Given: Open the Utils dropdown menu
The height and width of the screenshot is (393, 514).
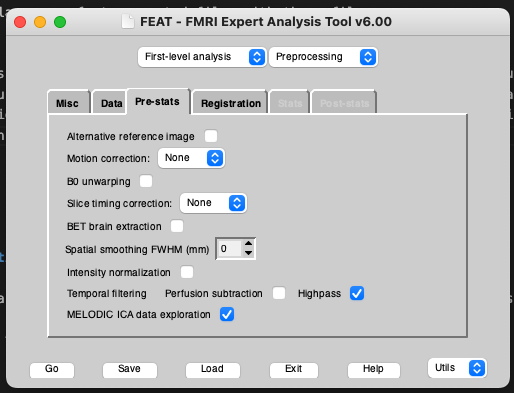Looking at the screenshot, I should (457, 368).
